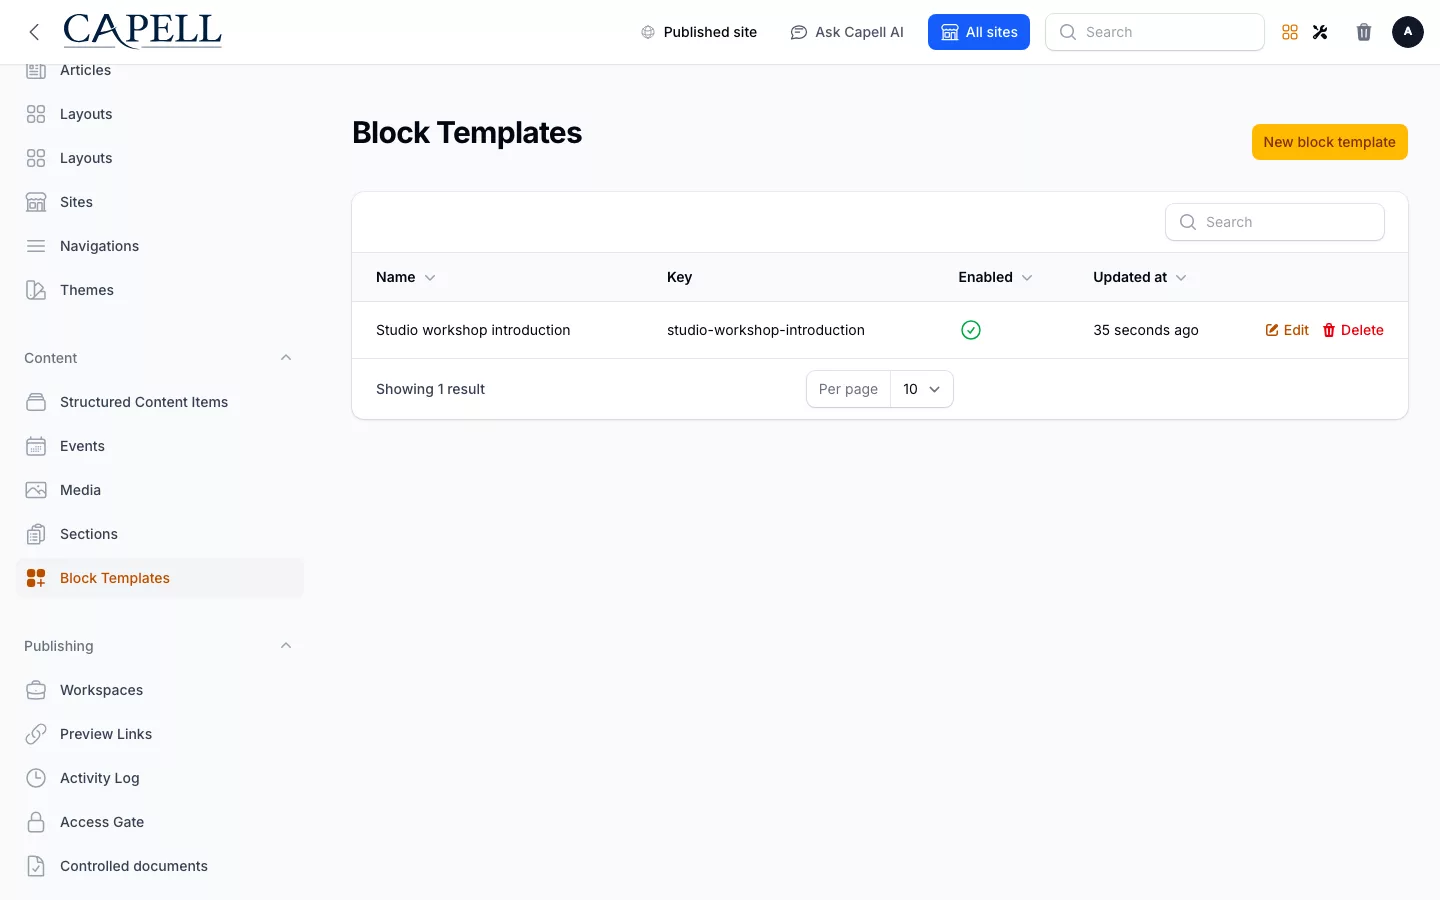
Task: Click the Workspaces briefcase icon
Action: [36, 690]
